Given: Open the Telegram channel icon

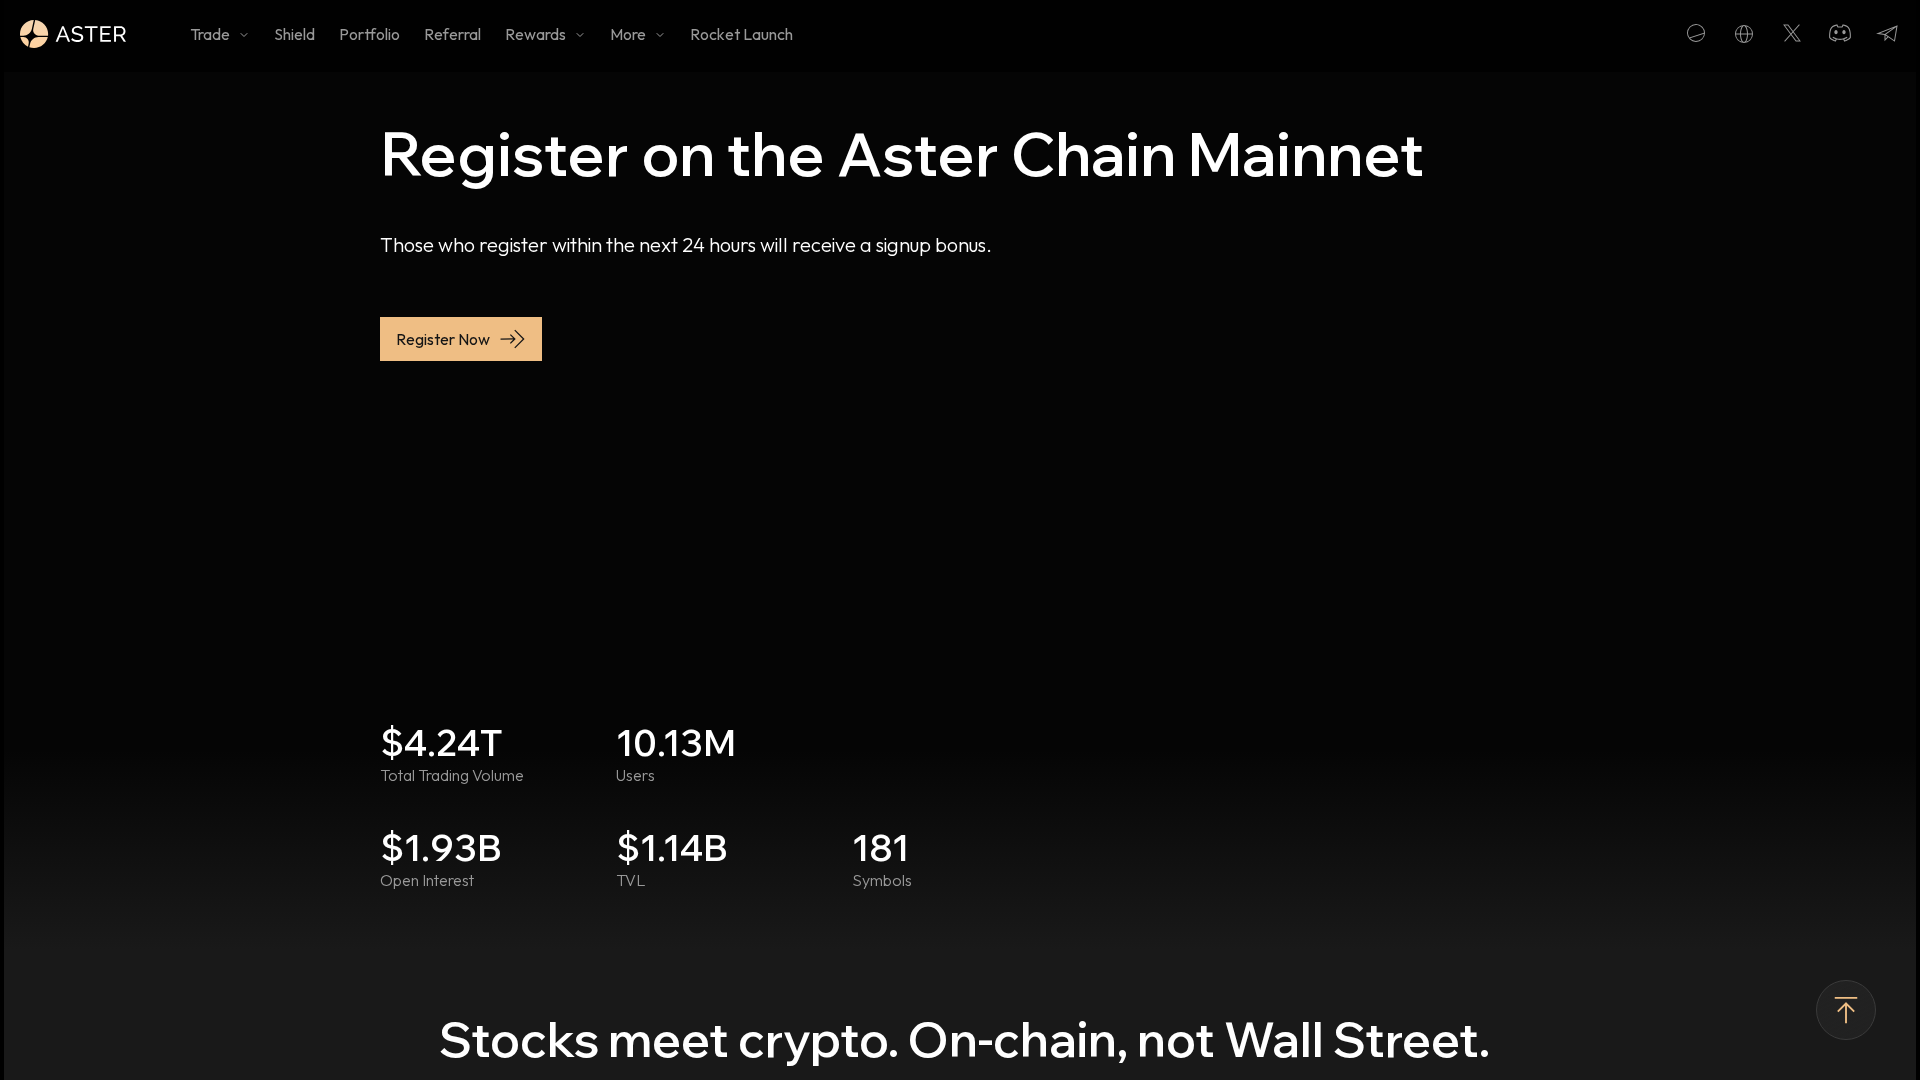Looking at the screenshot, I should [x=1887, y=33].
